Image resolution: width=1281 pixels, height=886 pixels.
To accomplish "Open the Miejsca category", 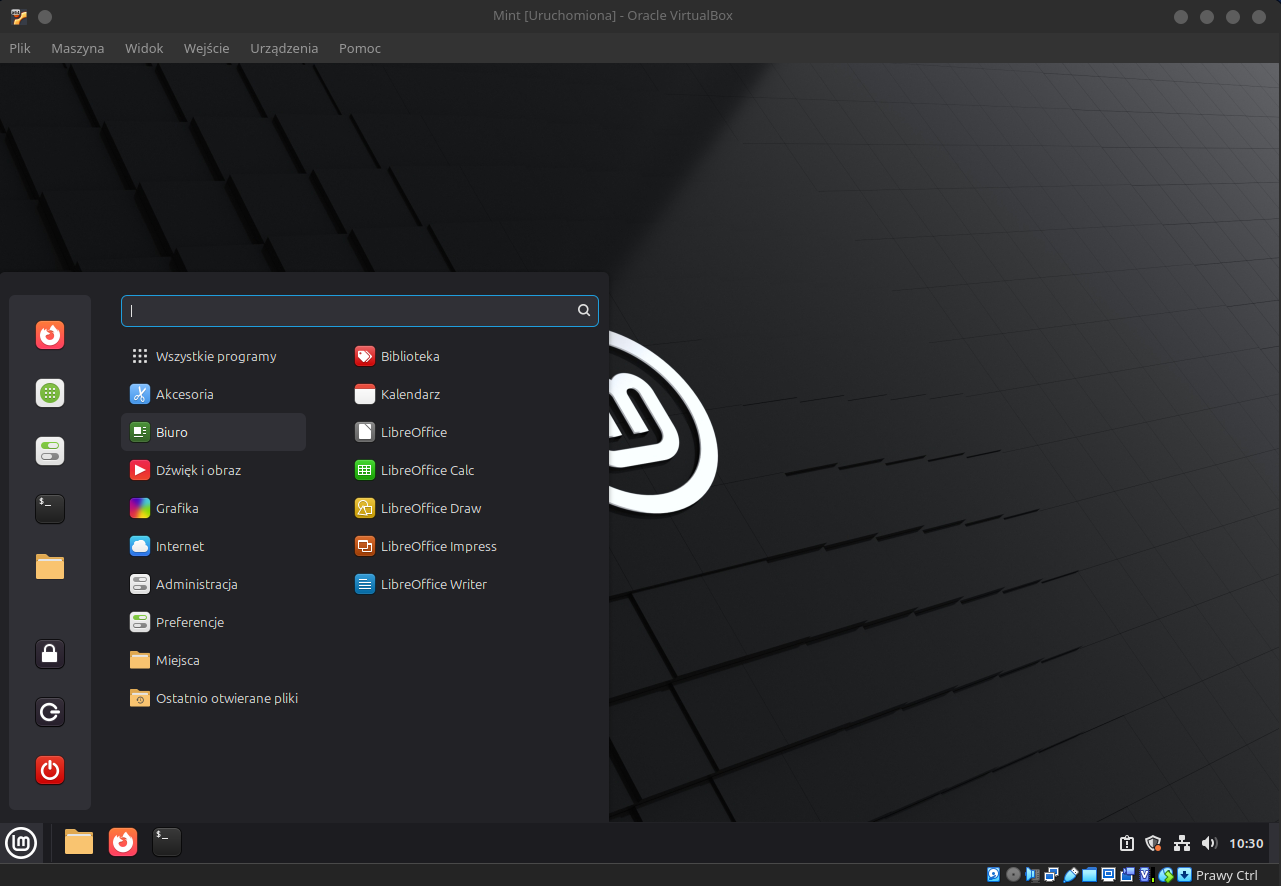I will tap(213, 660).
